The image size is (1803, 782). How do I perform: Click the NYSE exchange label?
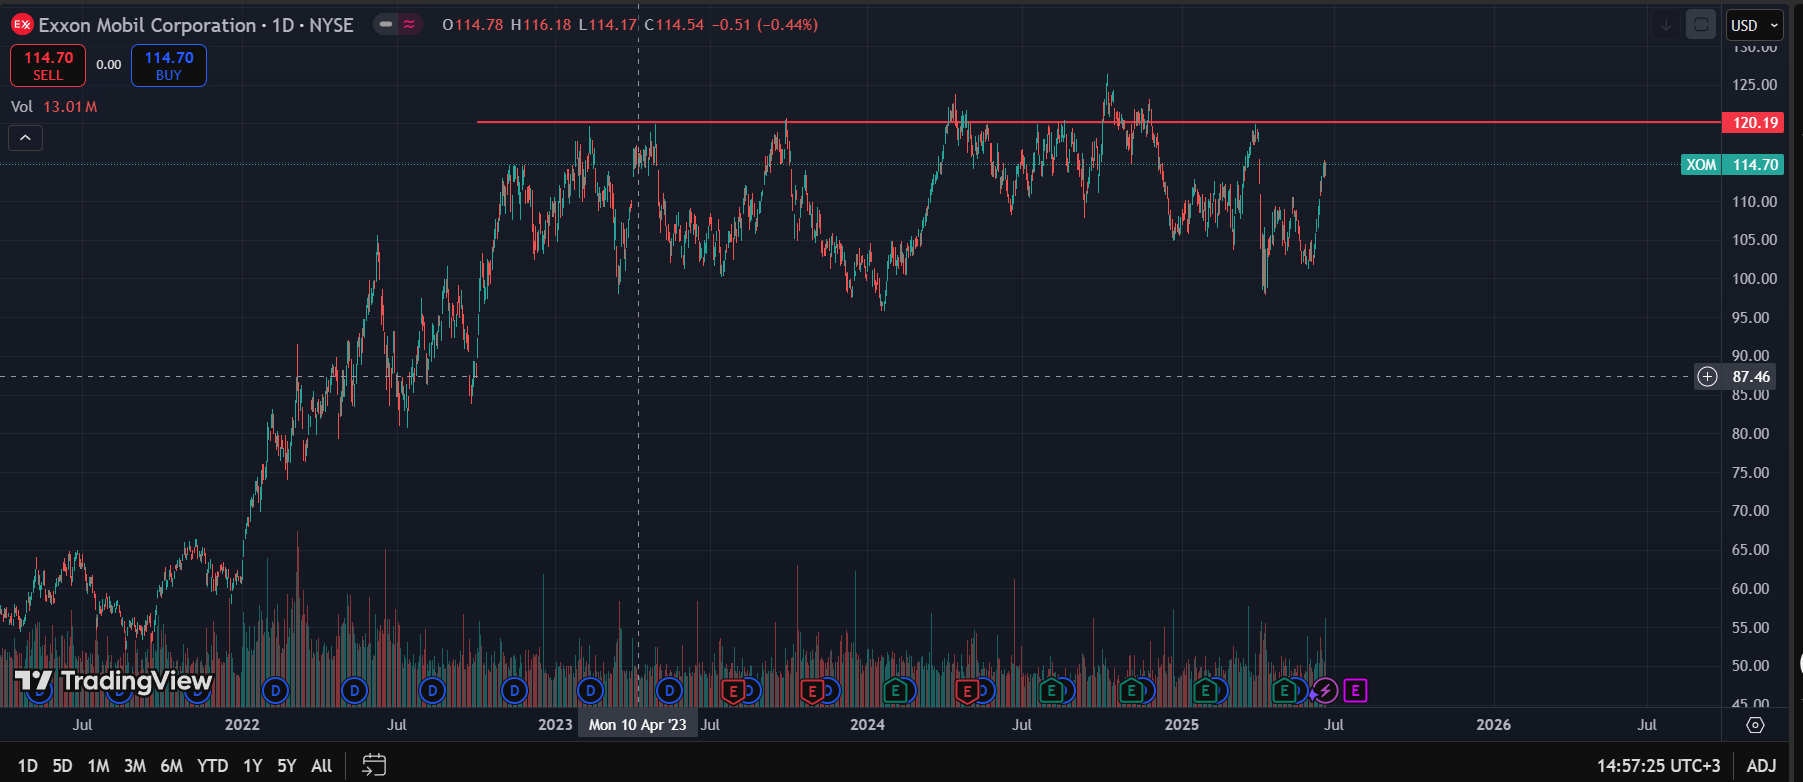(331, 25)
